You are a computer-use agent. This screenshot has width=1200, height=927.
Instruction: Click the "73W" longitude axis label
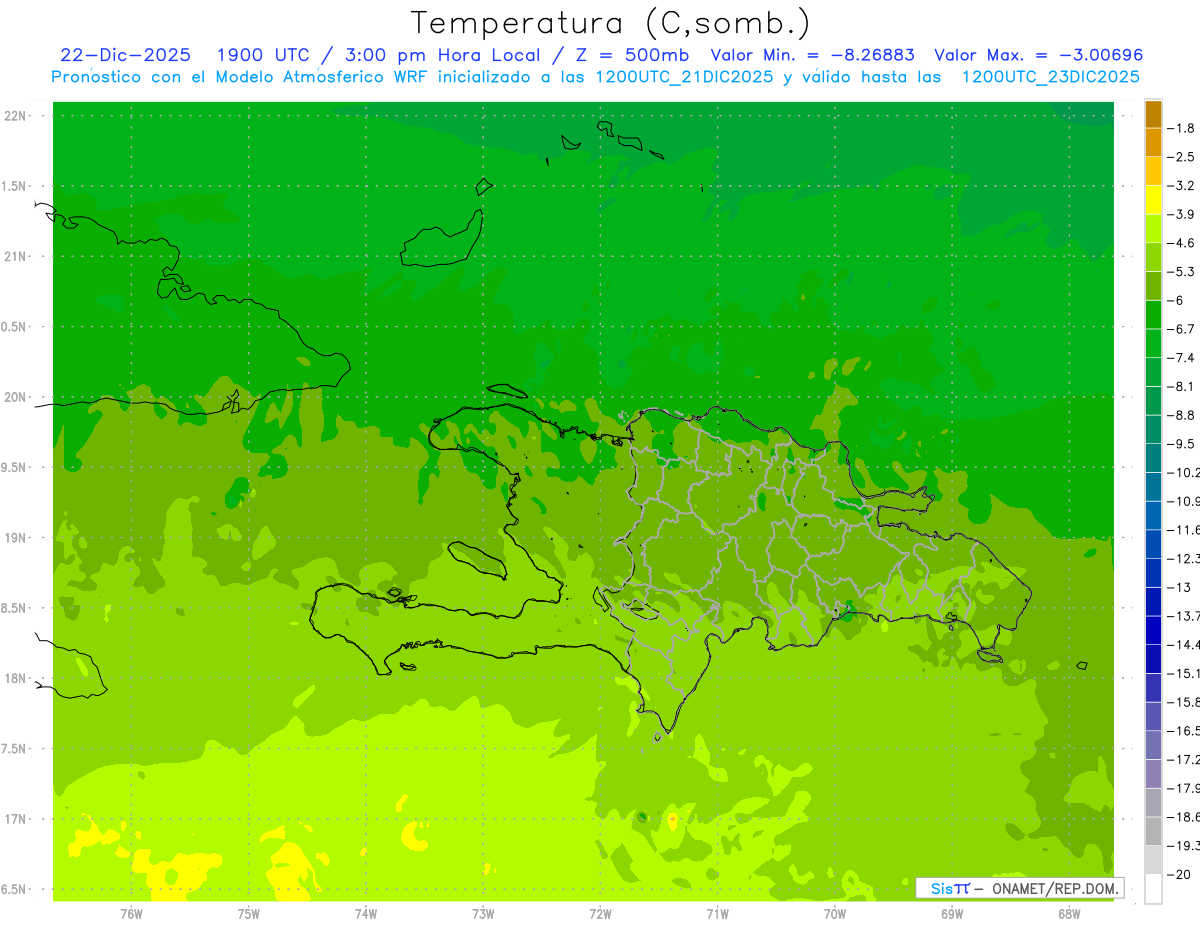click(x=483, y=914)
